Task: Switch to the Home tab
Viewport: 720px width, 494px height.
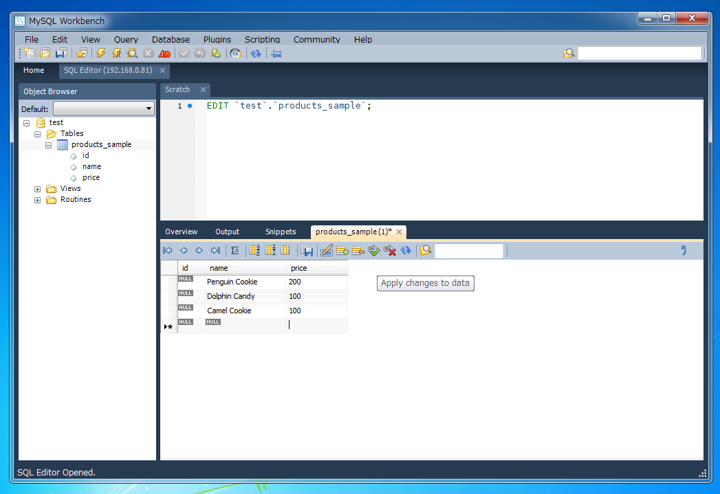Action: click(34, 70)
